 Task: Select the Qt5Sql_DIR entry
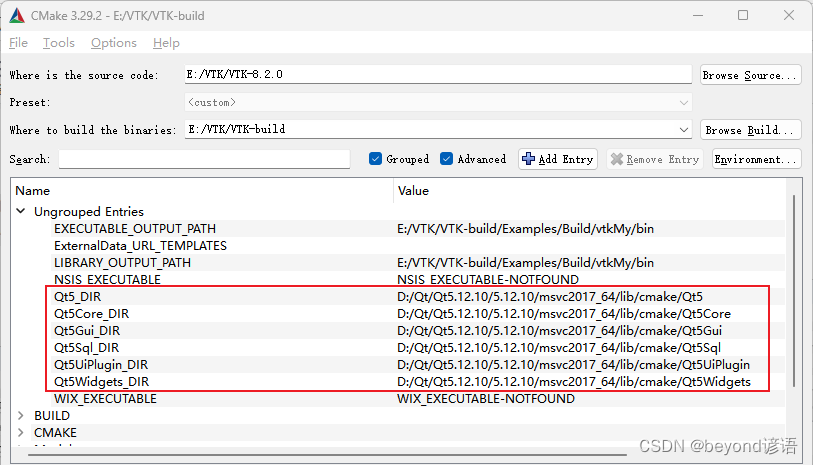[x=86, y=348]
